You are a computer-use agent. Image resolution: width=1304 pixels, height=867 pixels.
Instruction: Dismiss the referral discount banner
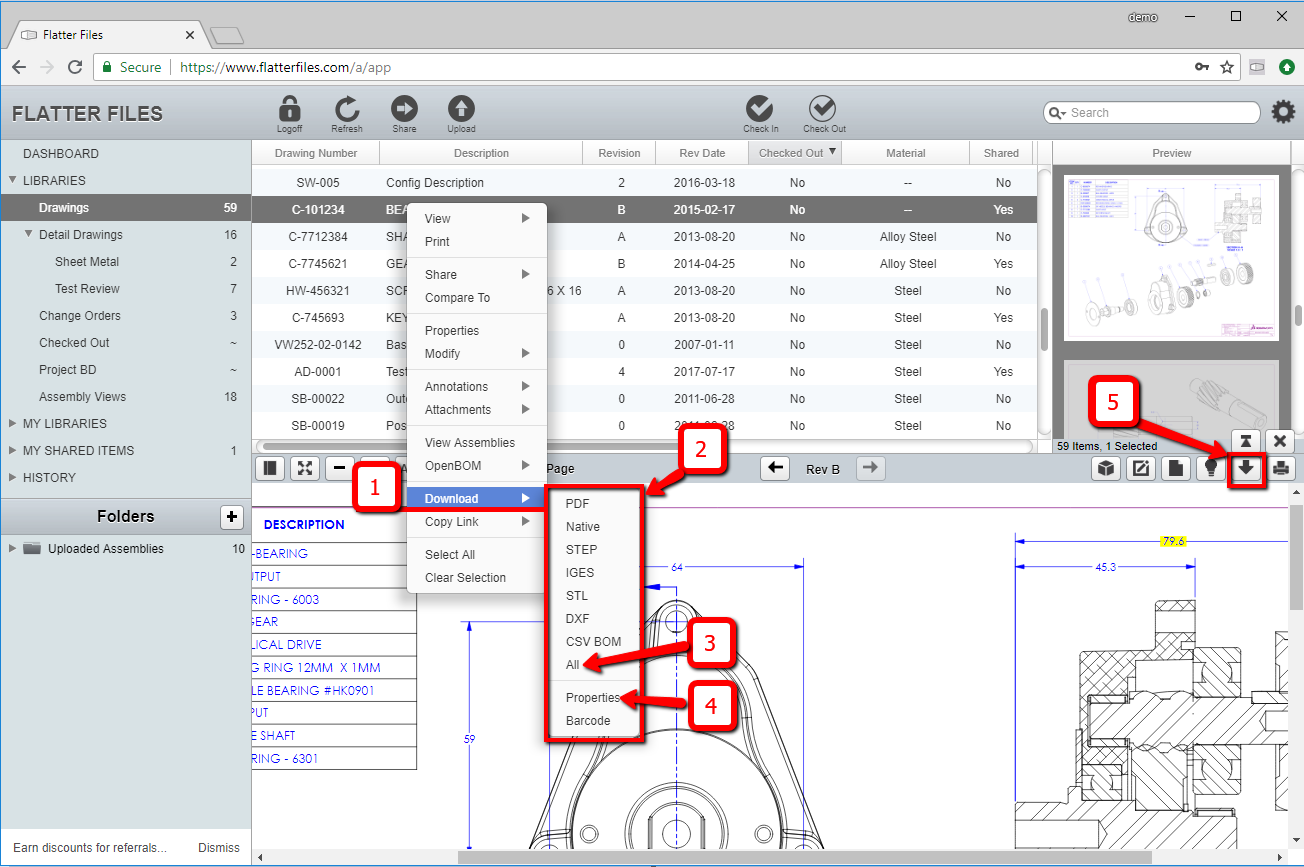point(219,847)
